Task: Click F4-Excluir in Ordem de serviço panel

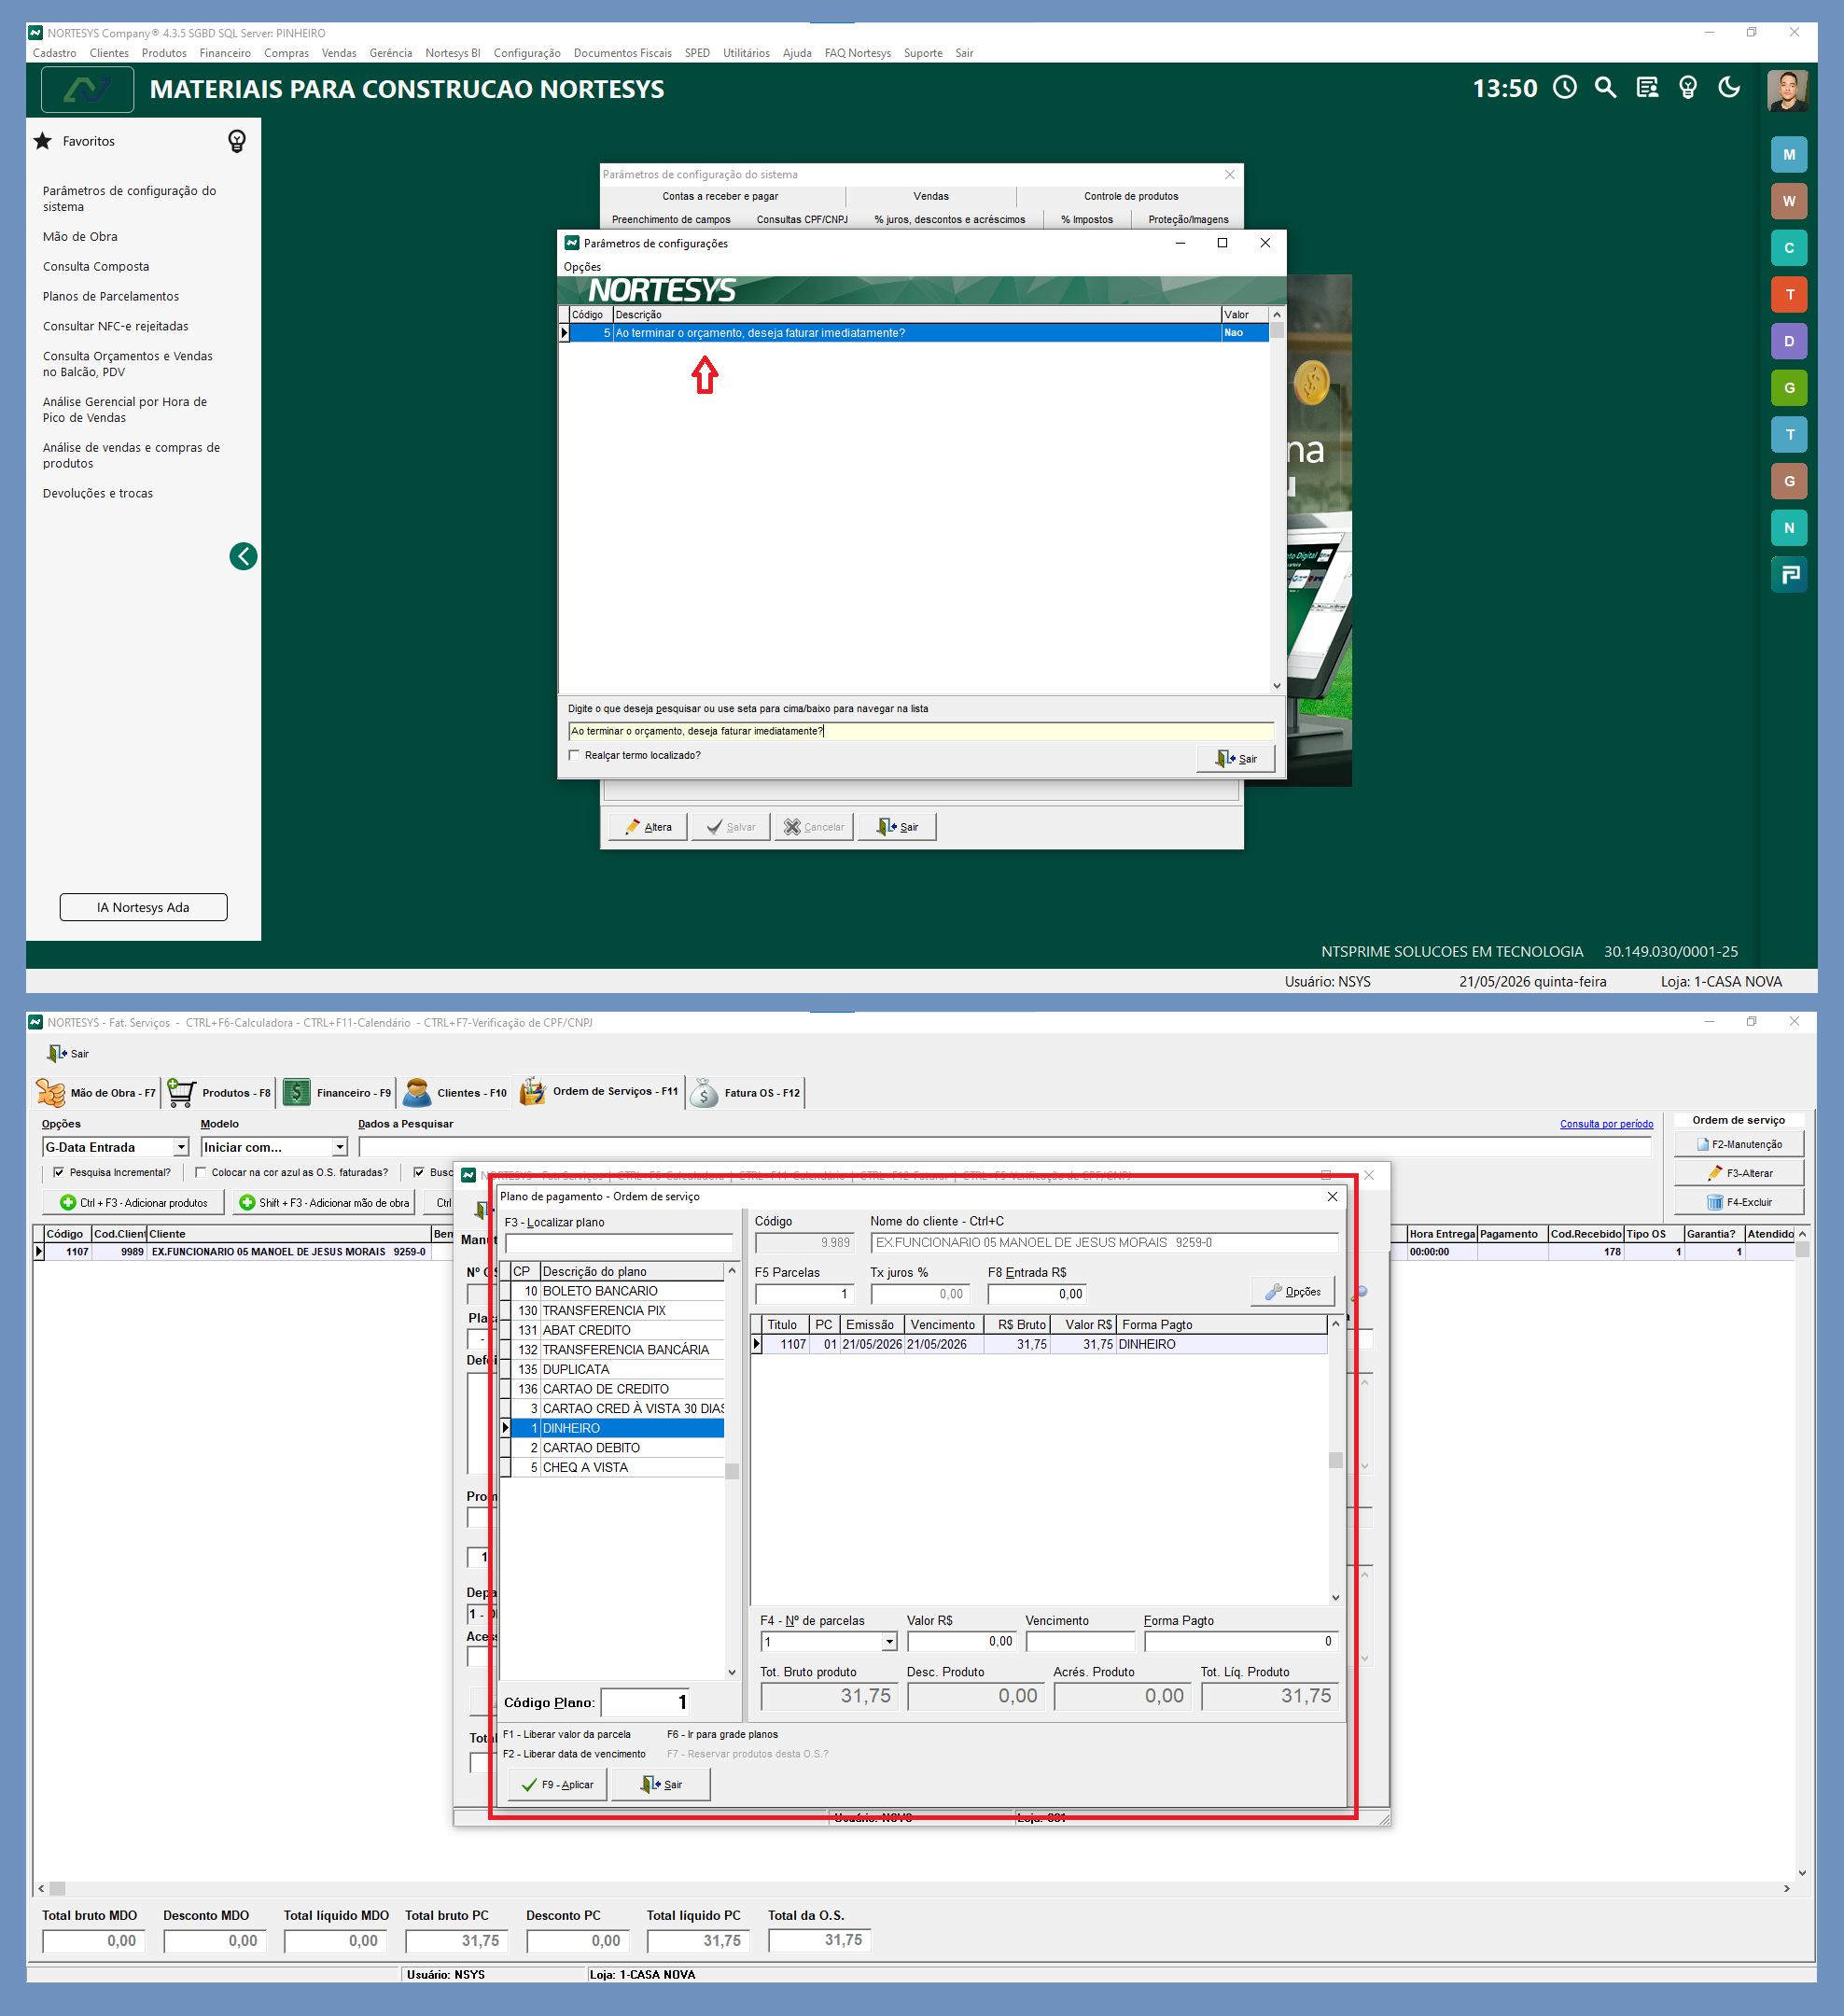Action: [1739, 1202]
